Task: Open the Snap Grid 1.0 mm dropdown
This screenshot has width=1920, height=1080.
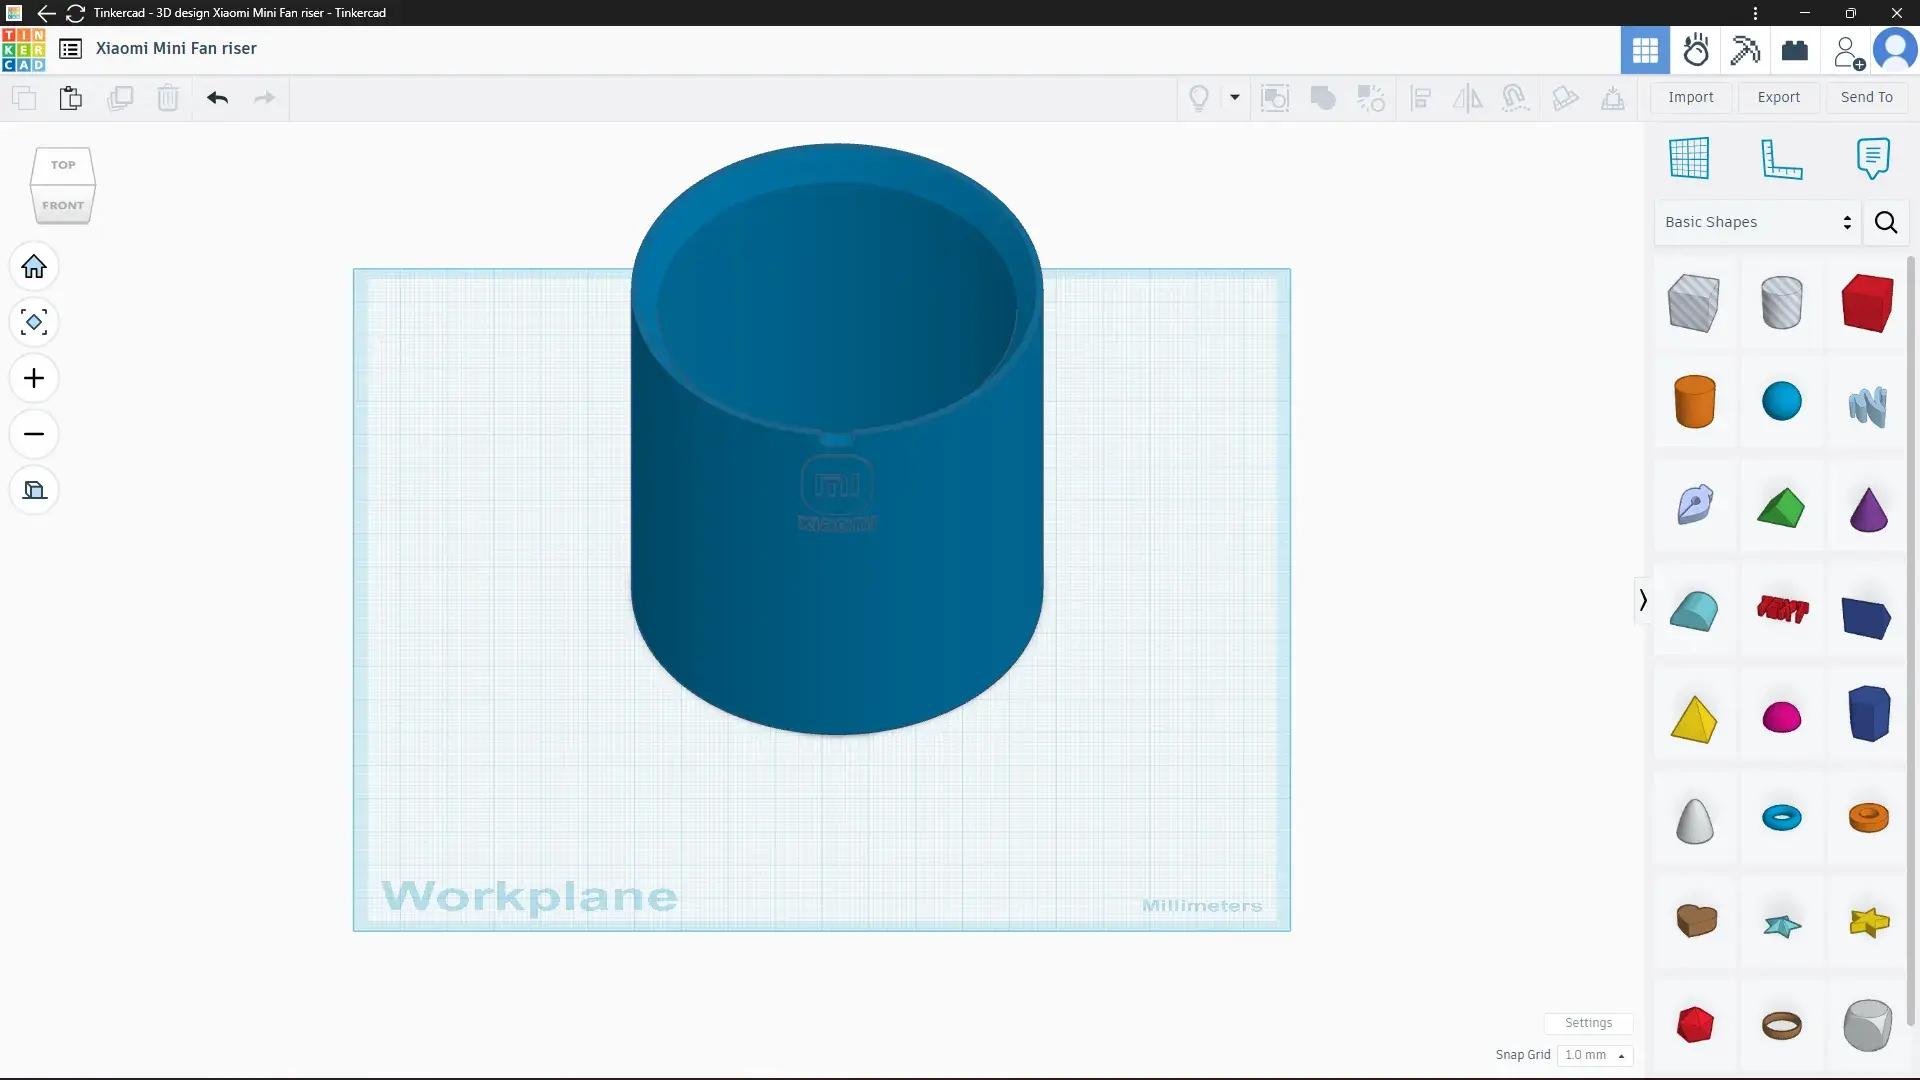Action: 1595,1055
